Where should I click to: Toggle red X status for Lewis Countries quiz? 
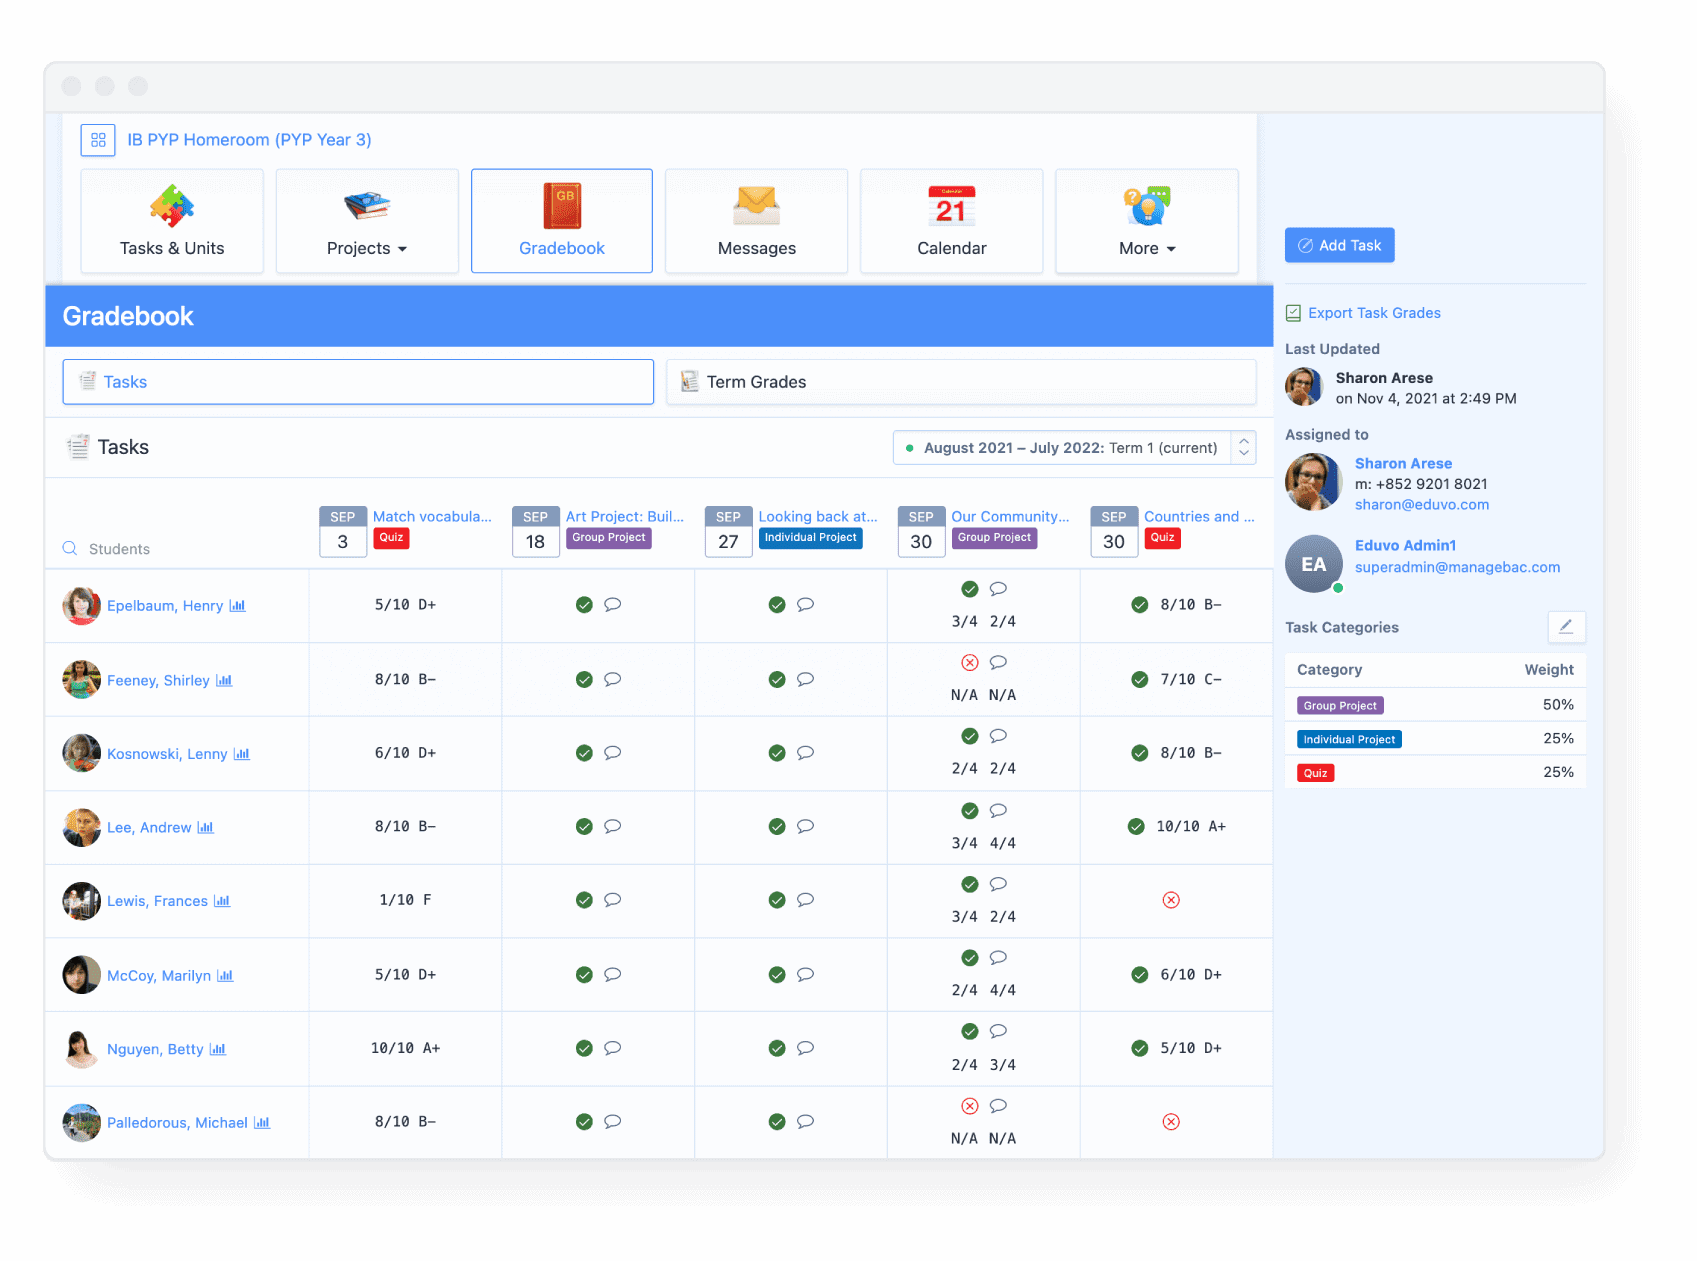(x=1171, y=900)
